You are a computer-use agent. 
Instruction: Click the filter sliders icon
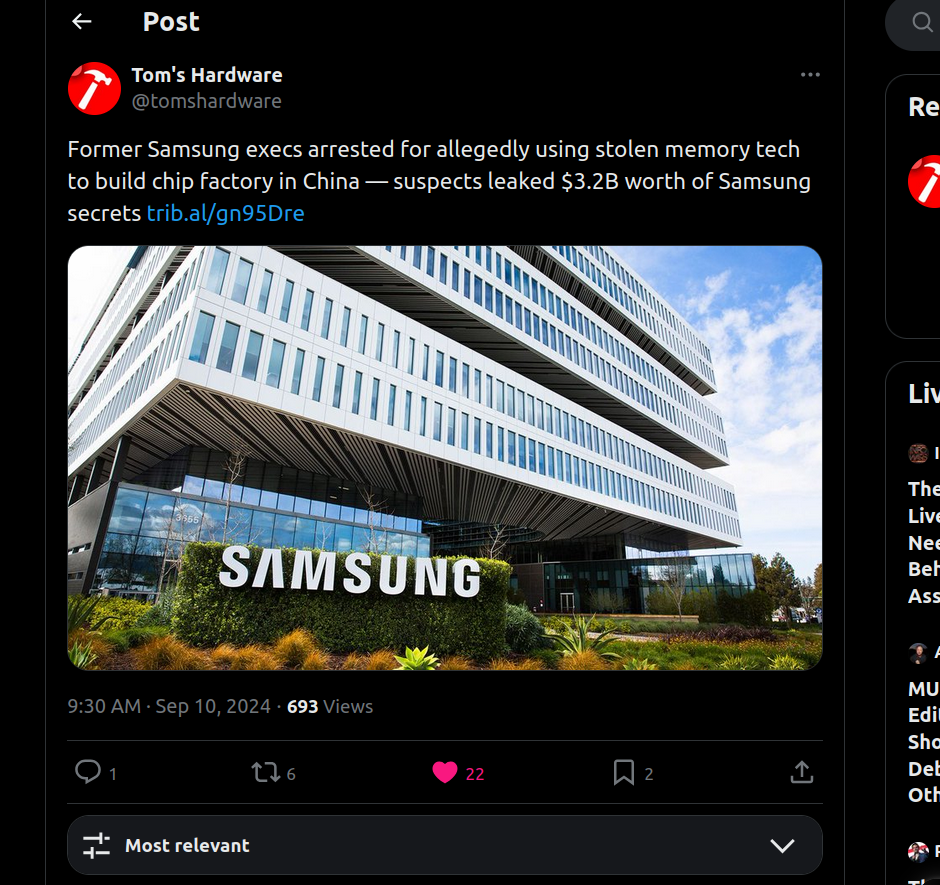[96, 845]
